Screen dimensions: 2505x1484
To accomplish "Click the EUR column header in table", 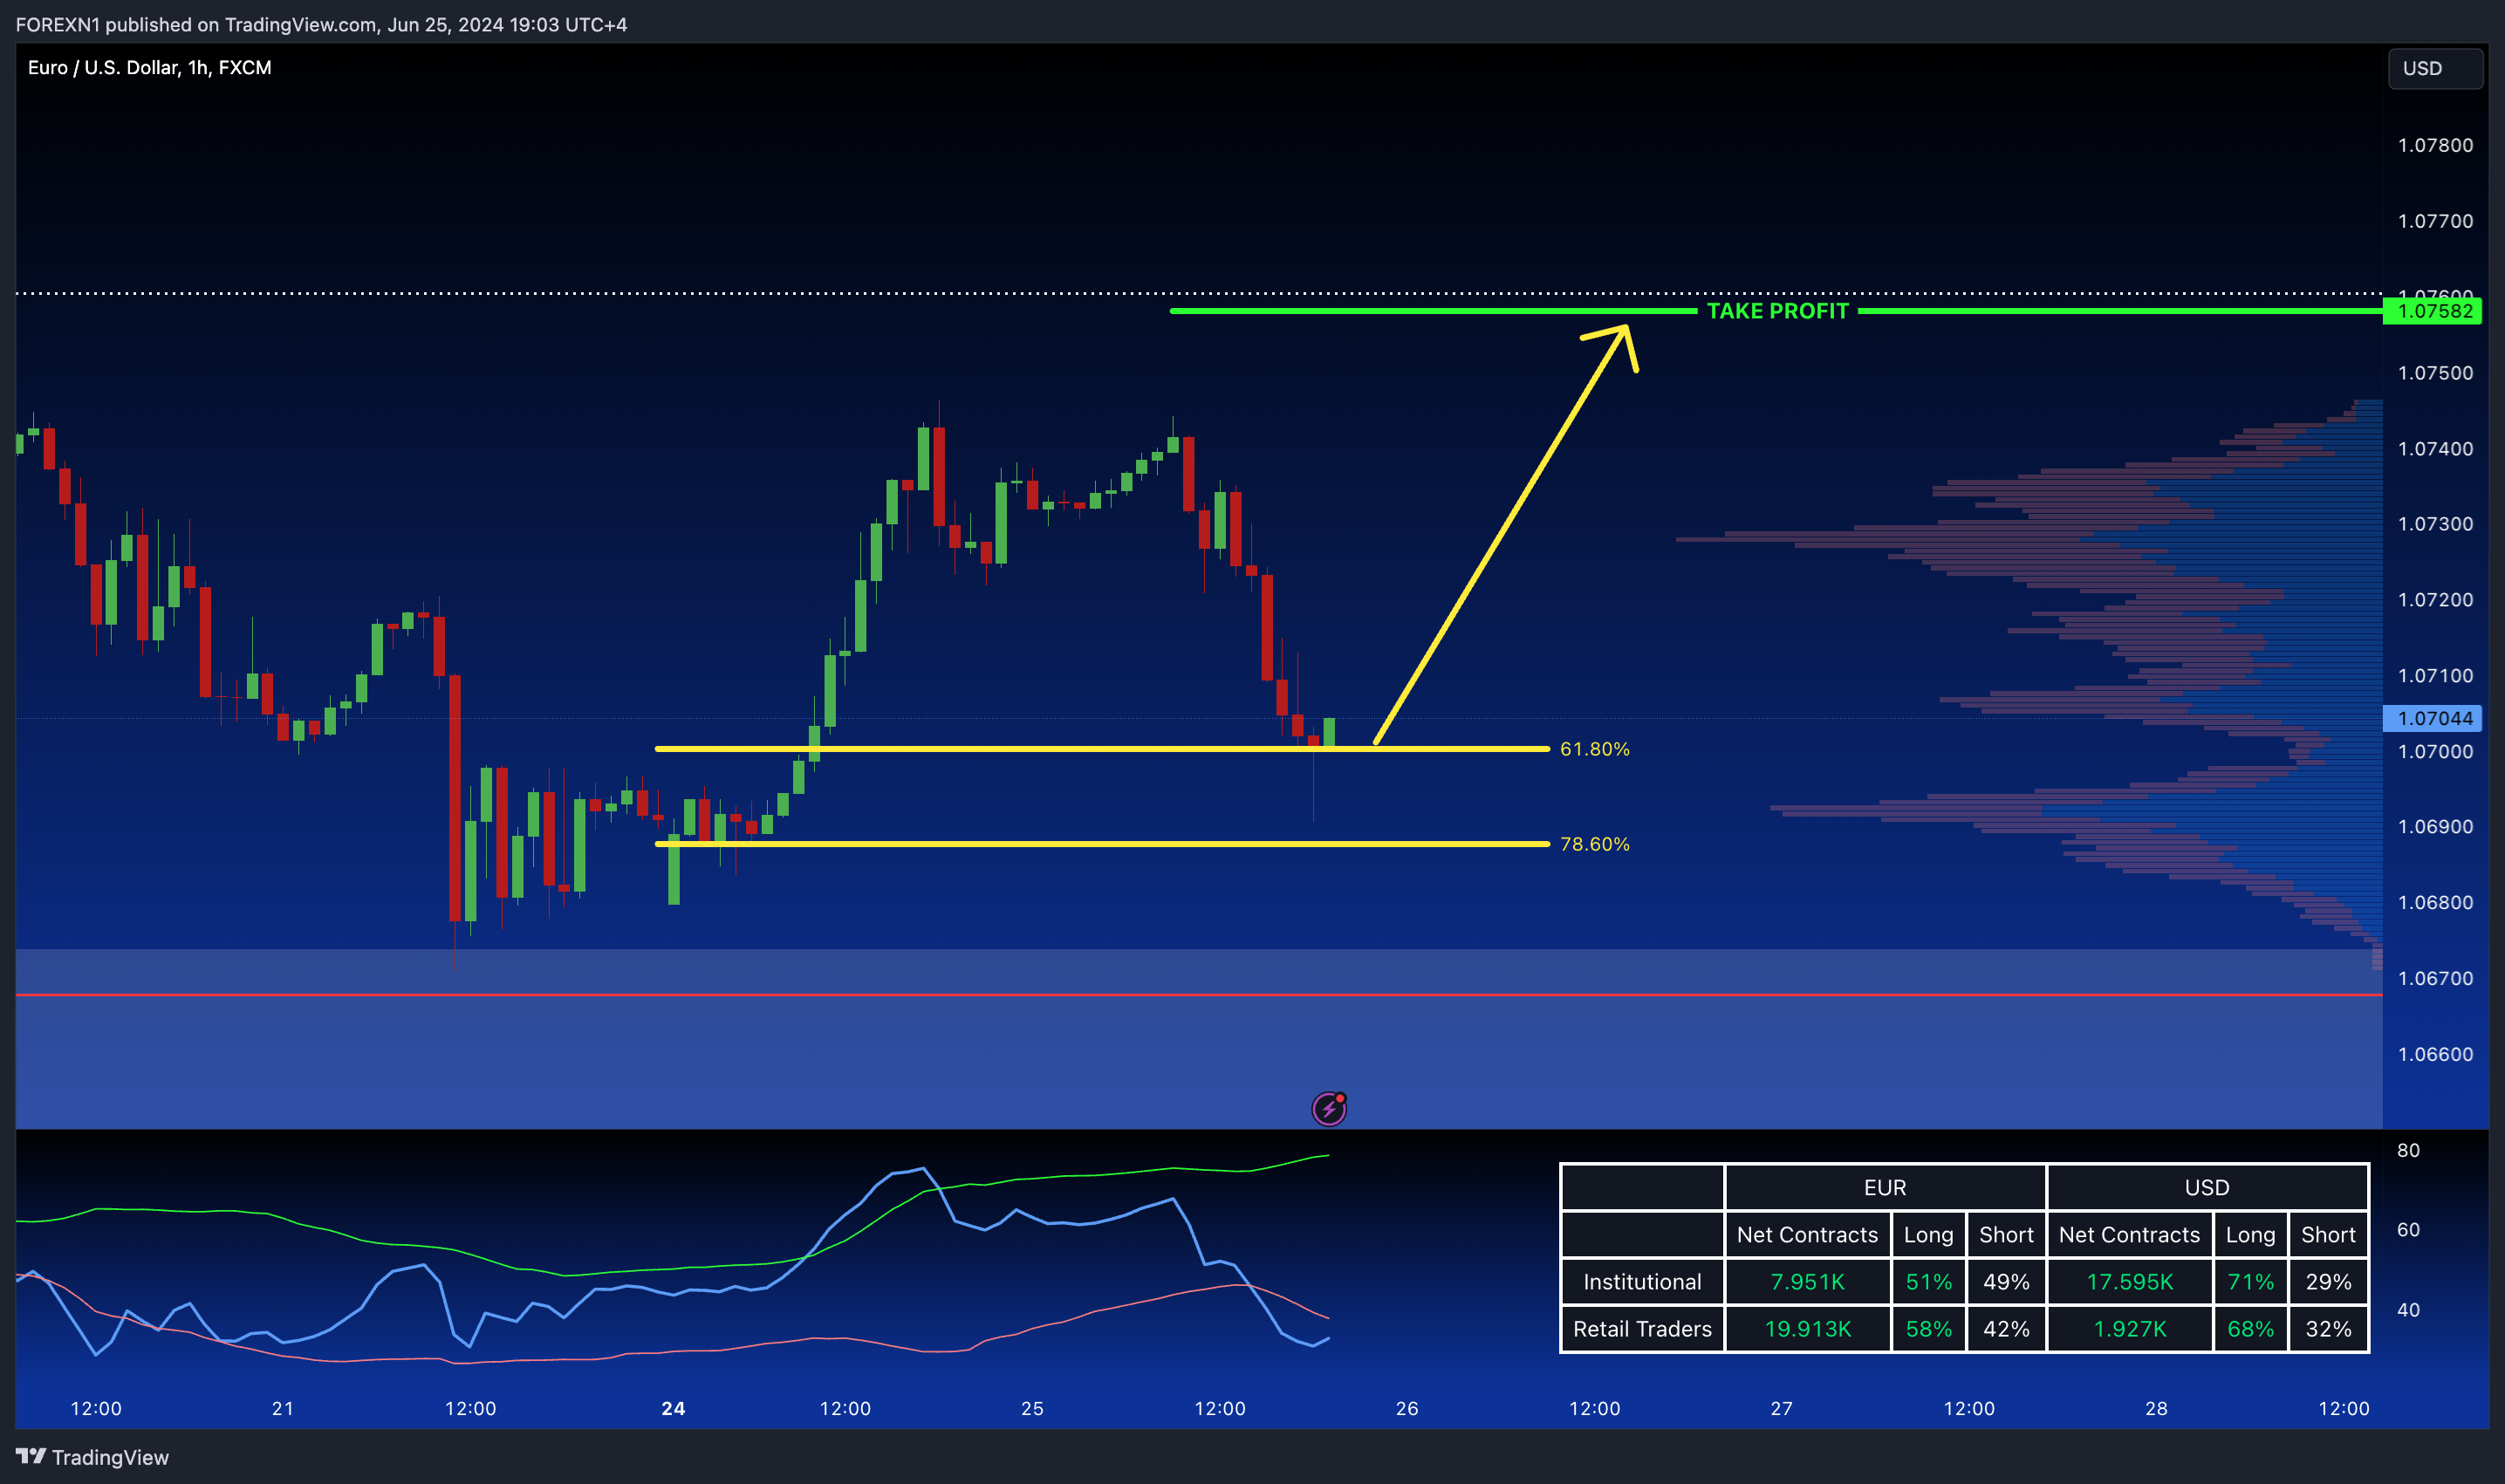I will pos(1885,1187).
